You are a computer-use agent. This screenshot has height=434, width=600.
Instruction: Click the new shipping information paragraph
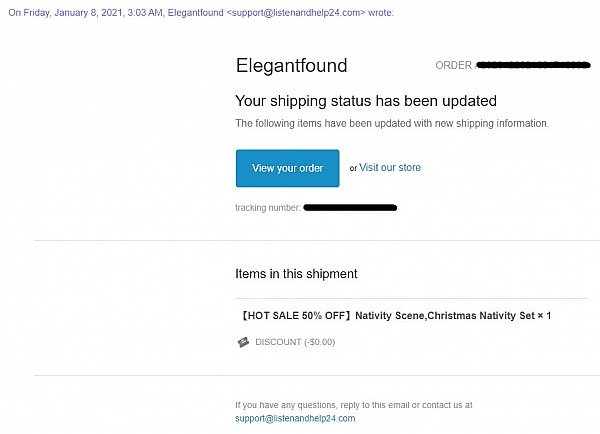[392, 123]
